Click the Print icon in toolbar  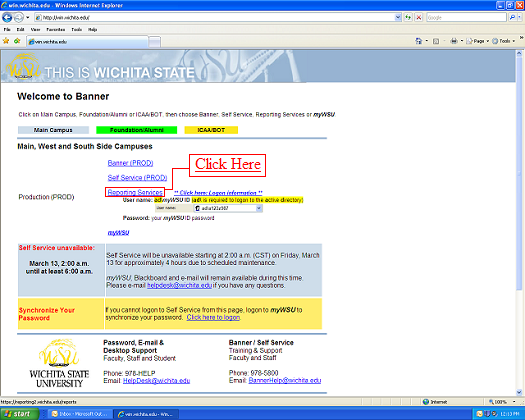point(454,41)
